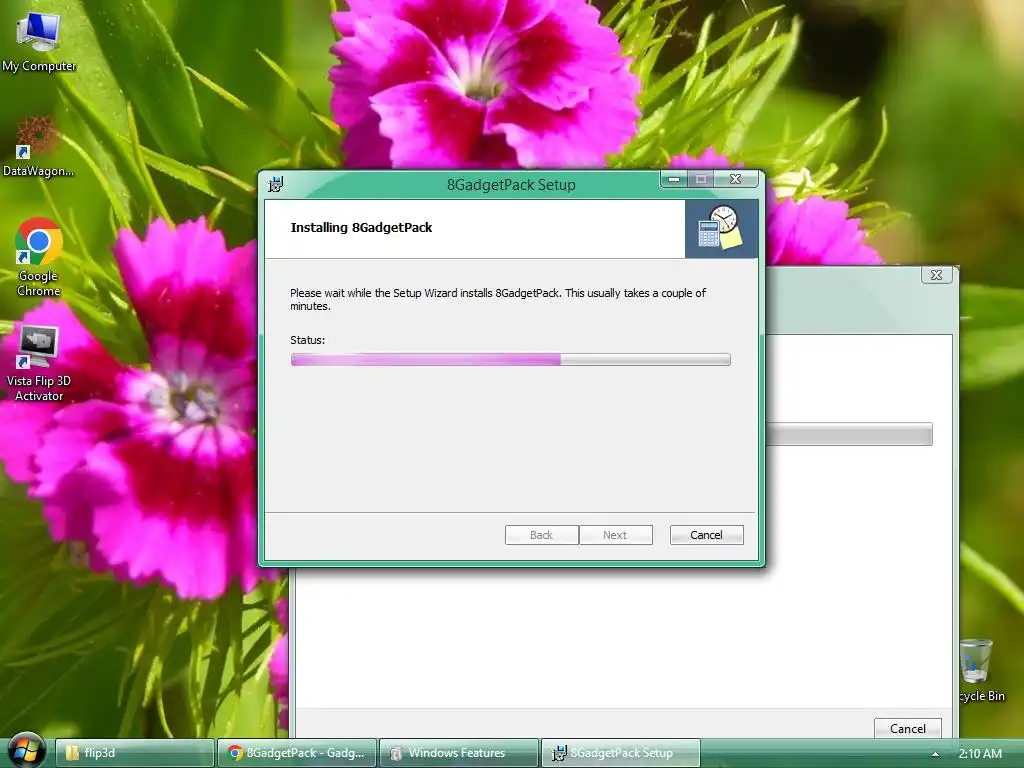Open the DataWagon desktop shortcut
Image resolution: width=1024 pixels, height=768 pixels.
(38, 147)
